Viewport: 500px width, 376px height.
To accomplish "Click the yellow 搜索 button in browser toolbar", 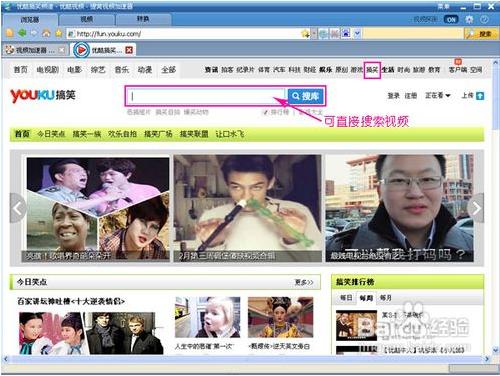I will point(481,34).
